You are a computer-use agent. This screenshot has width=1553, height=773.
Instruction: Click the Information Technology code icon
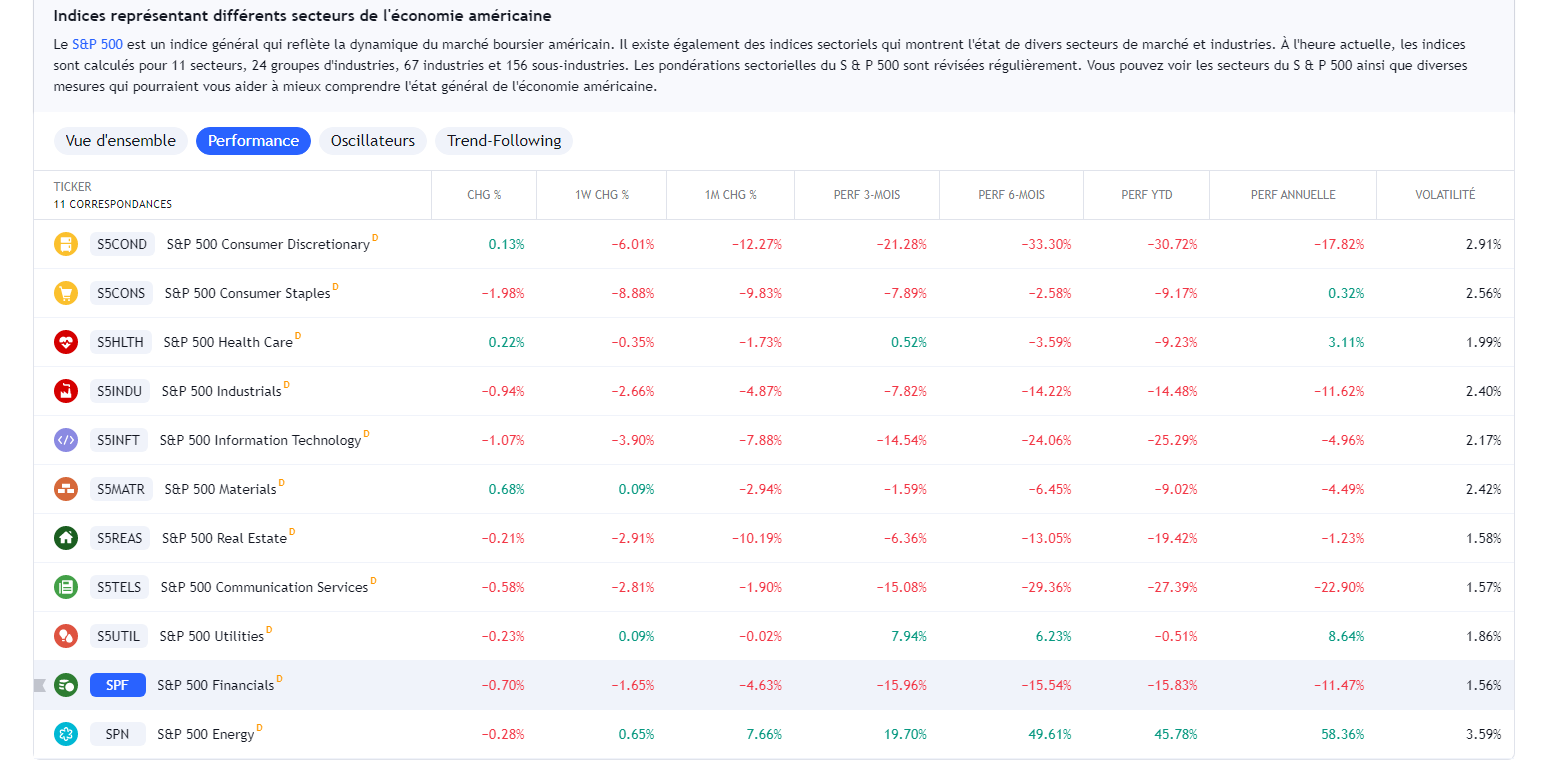(x=66, y=440)
